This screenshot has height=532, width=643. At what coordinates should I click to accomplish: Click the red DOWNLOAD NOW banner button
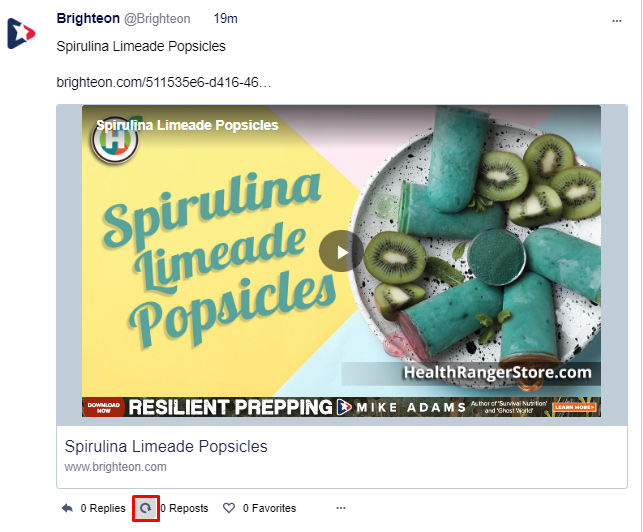click(x=103, y=407)
